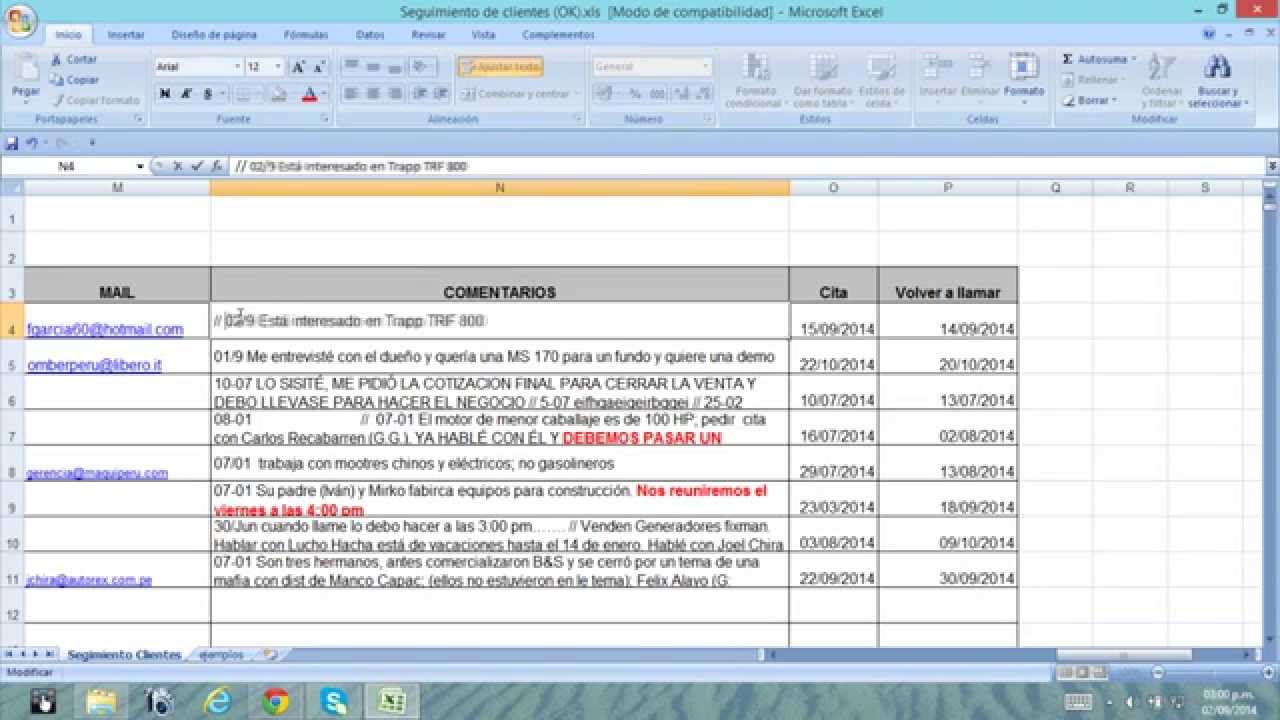Open Ordenar y filtrar
This screenshot has height=720, width=1280.
(1161, 80)
